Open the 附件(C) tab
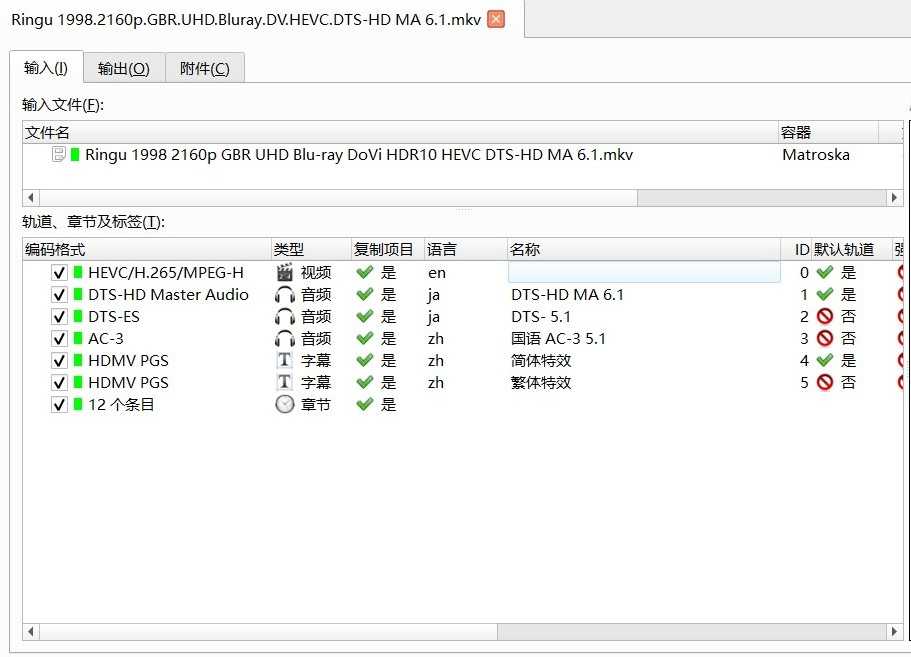 click(204, 67)
